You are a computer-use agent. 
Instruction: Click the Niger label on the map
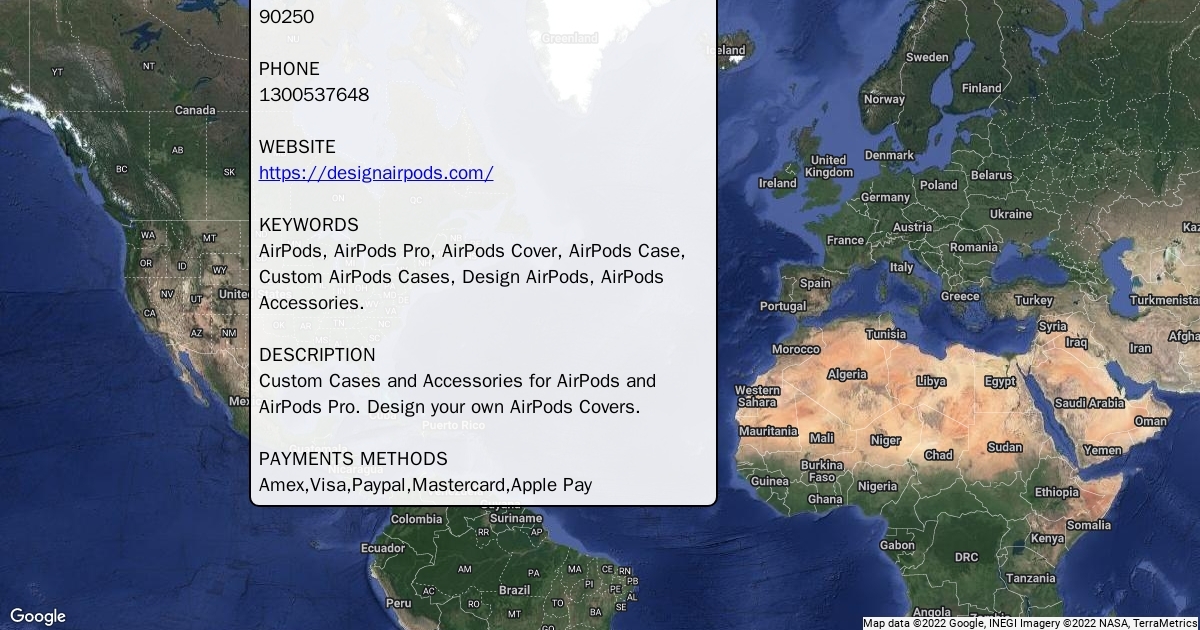tap(885, 440)
